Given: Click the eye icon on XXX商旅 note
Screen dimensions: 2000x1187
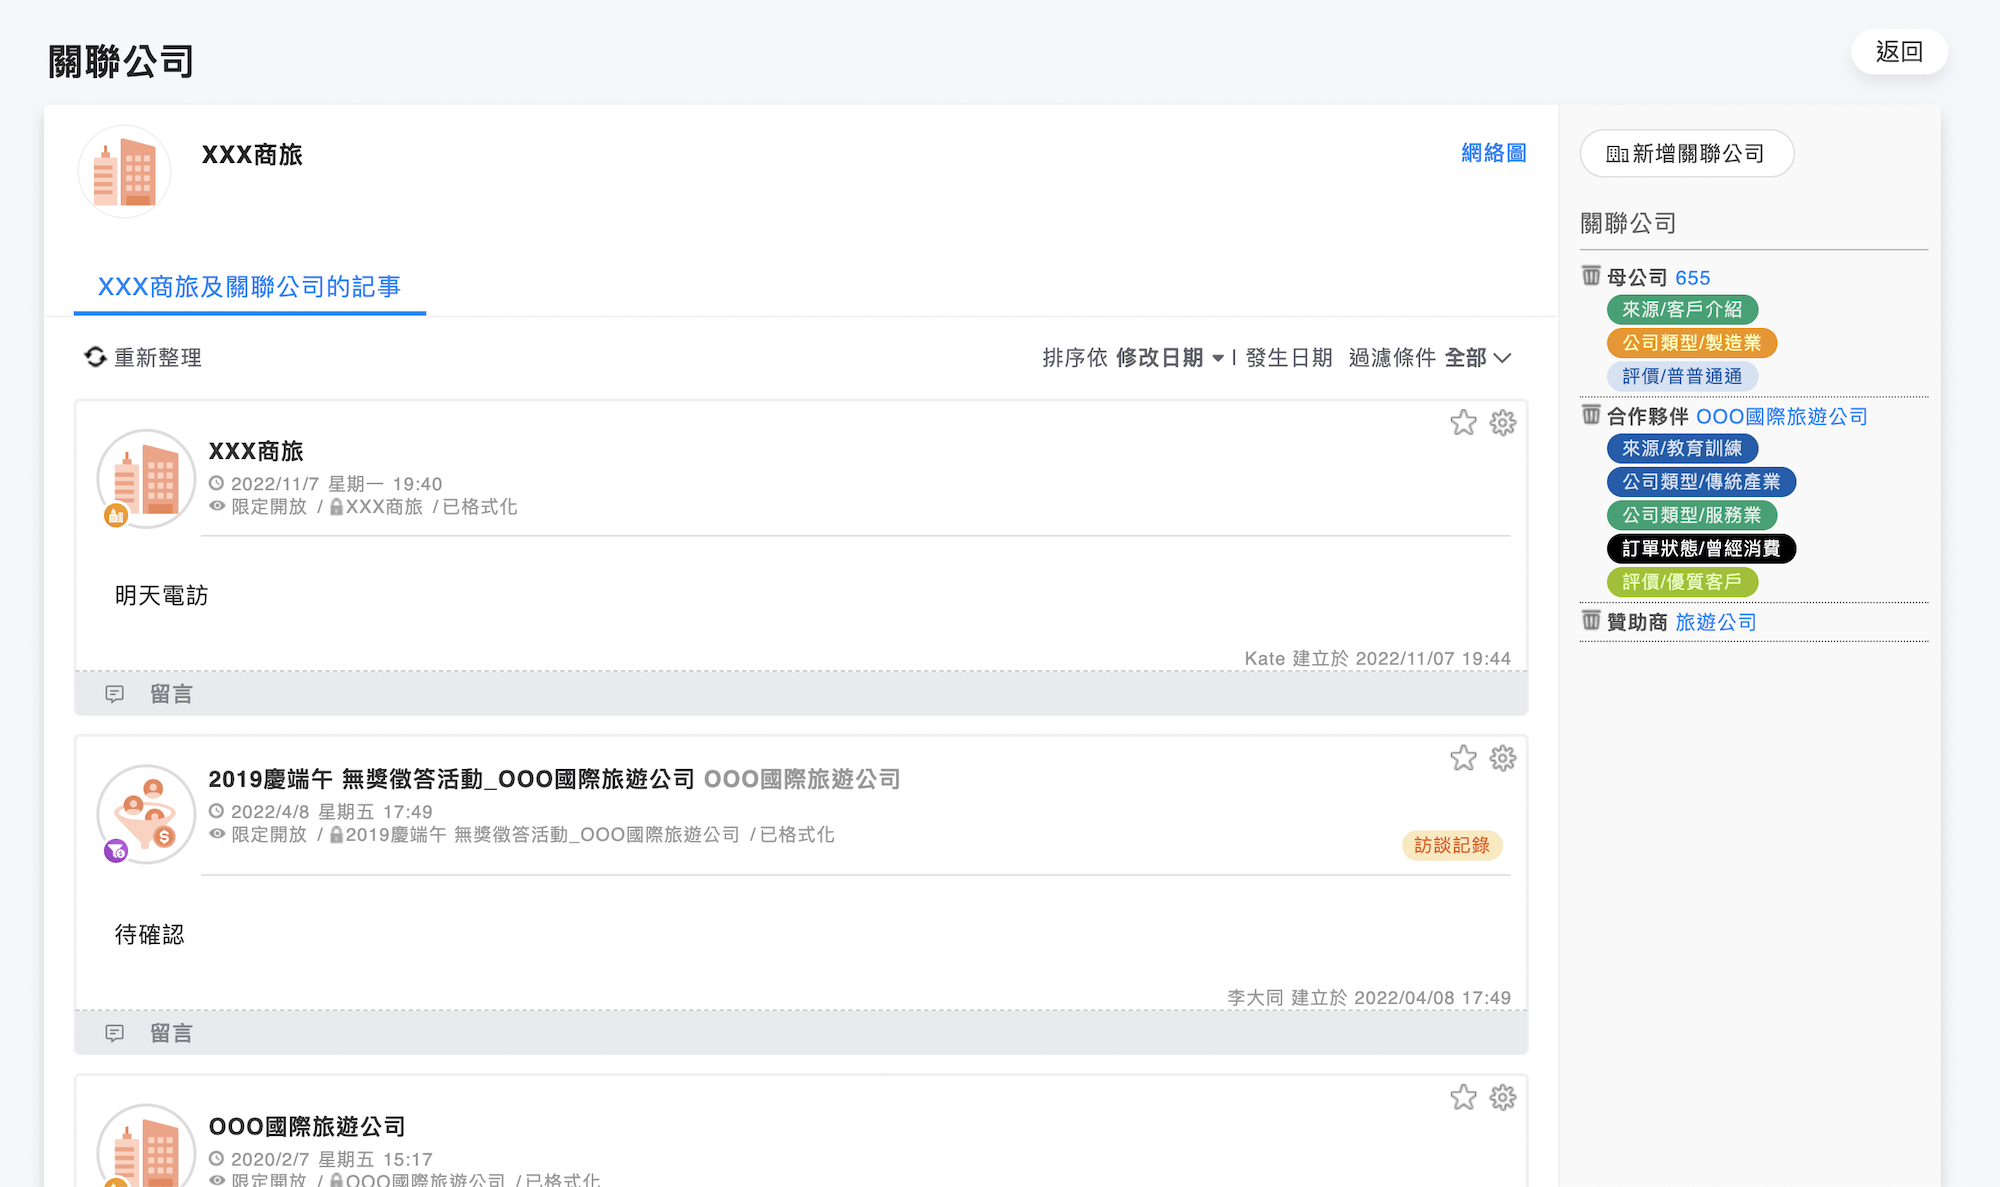Looking at the screenshot, I should (x=217, y=506).
